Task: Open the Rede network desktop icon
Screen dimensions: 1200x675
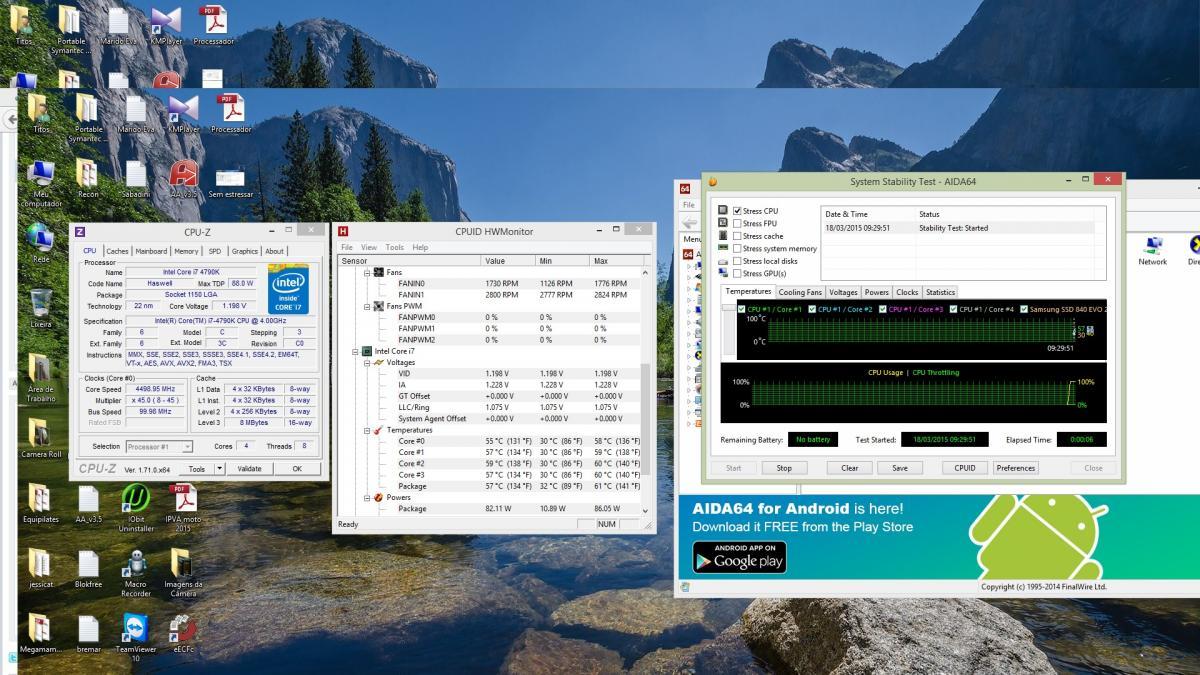Action: point(41,238)
